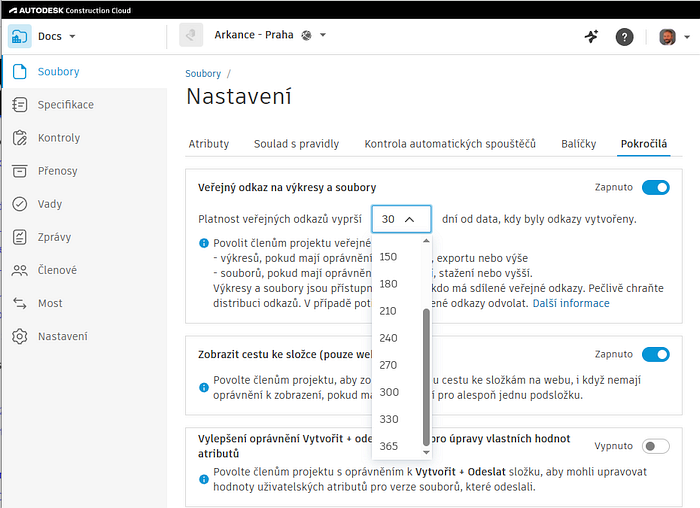Collapse the link expiration days dropdown
The height and width of the screenshot is (508, 700).
(401, 219)
